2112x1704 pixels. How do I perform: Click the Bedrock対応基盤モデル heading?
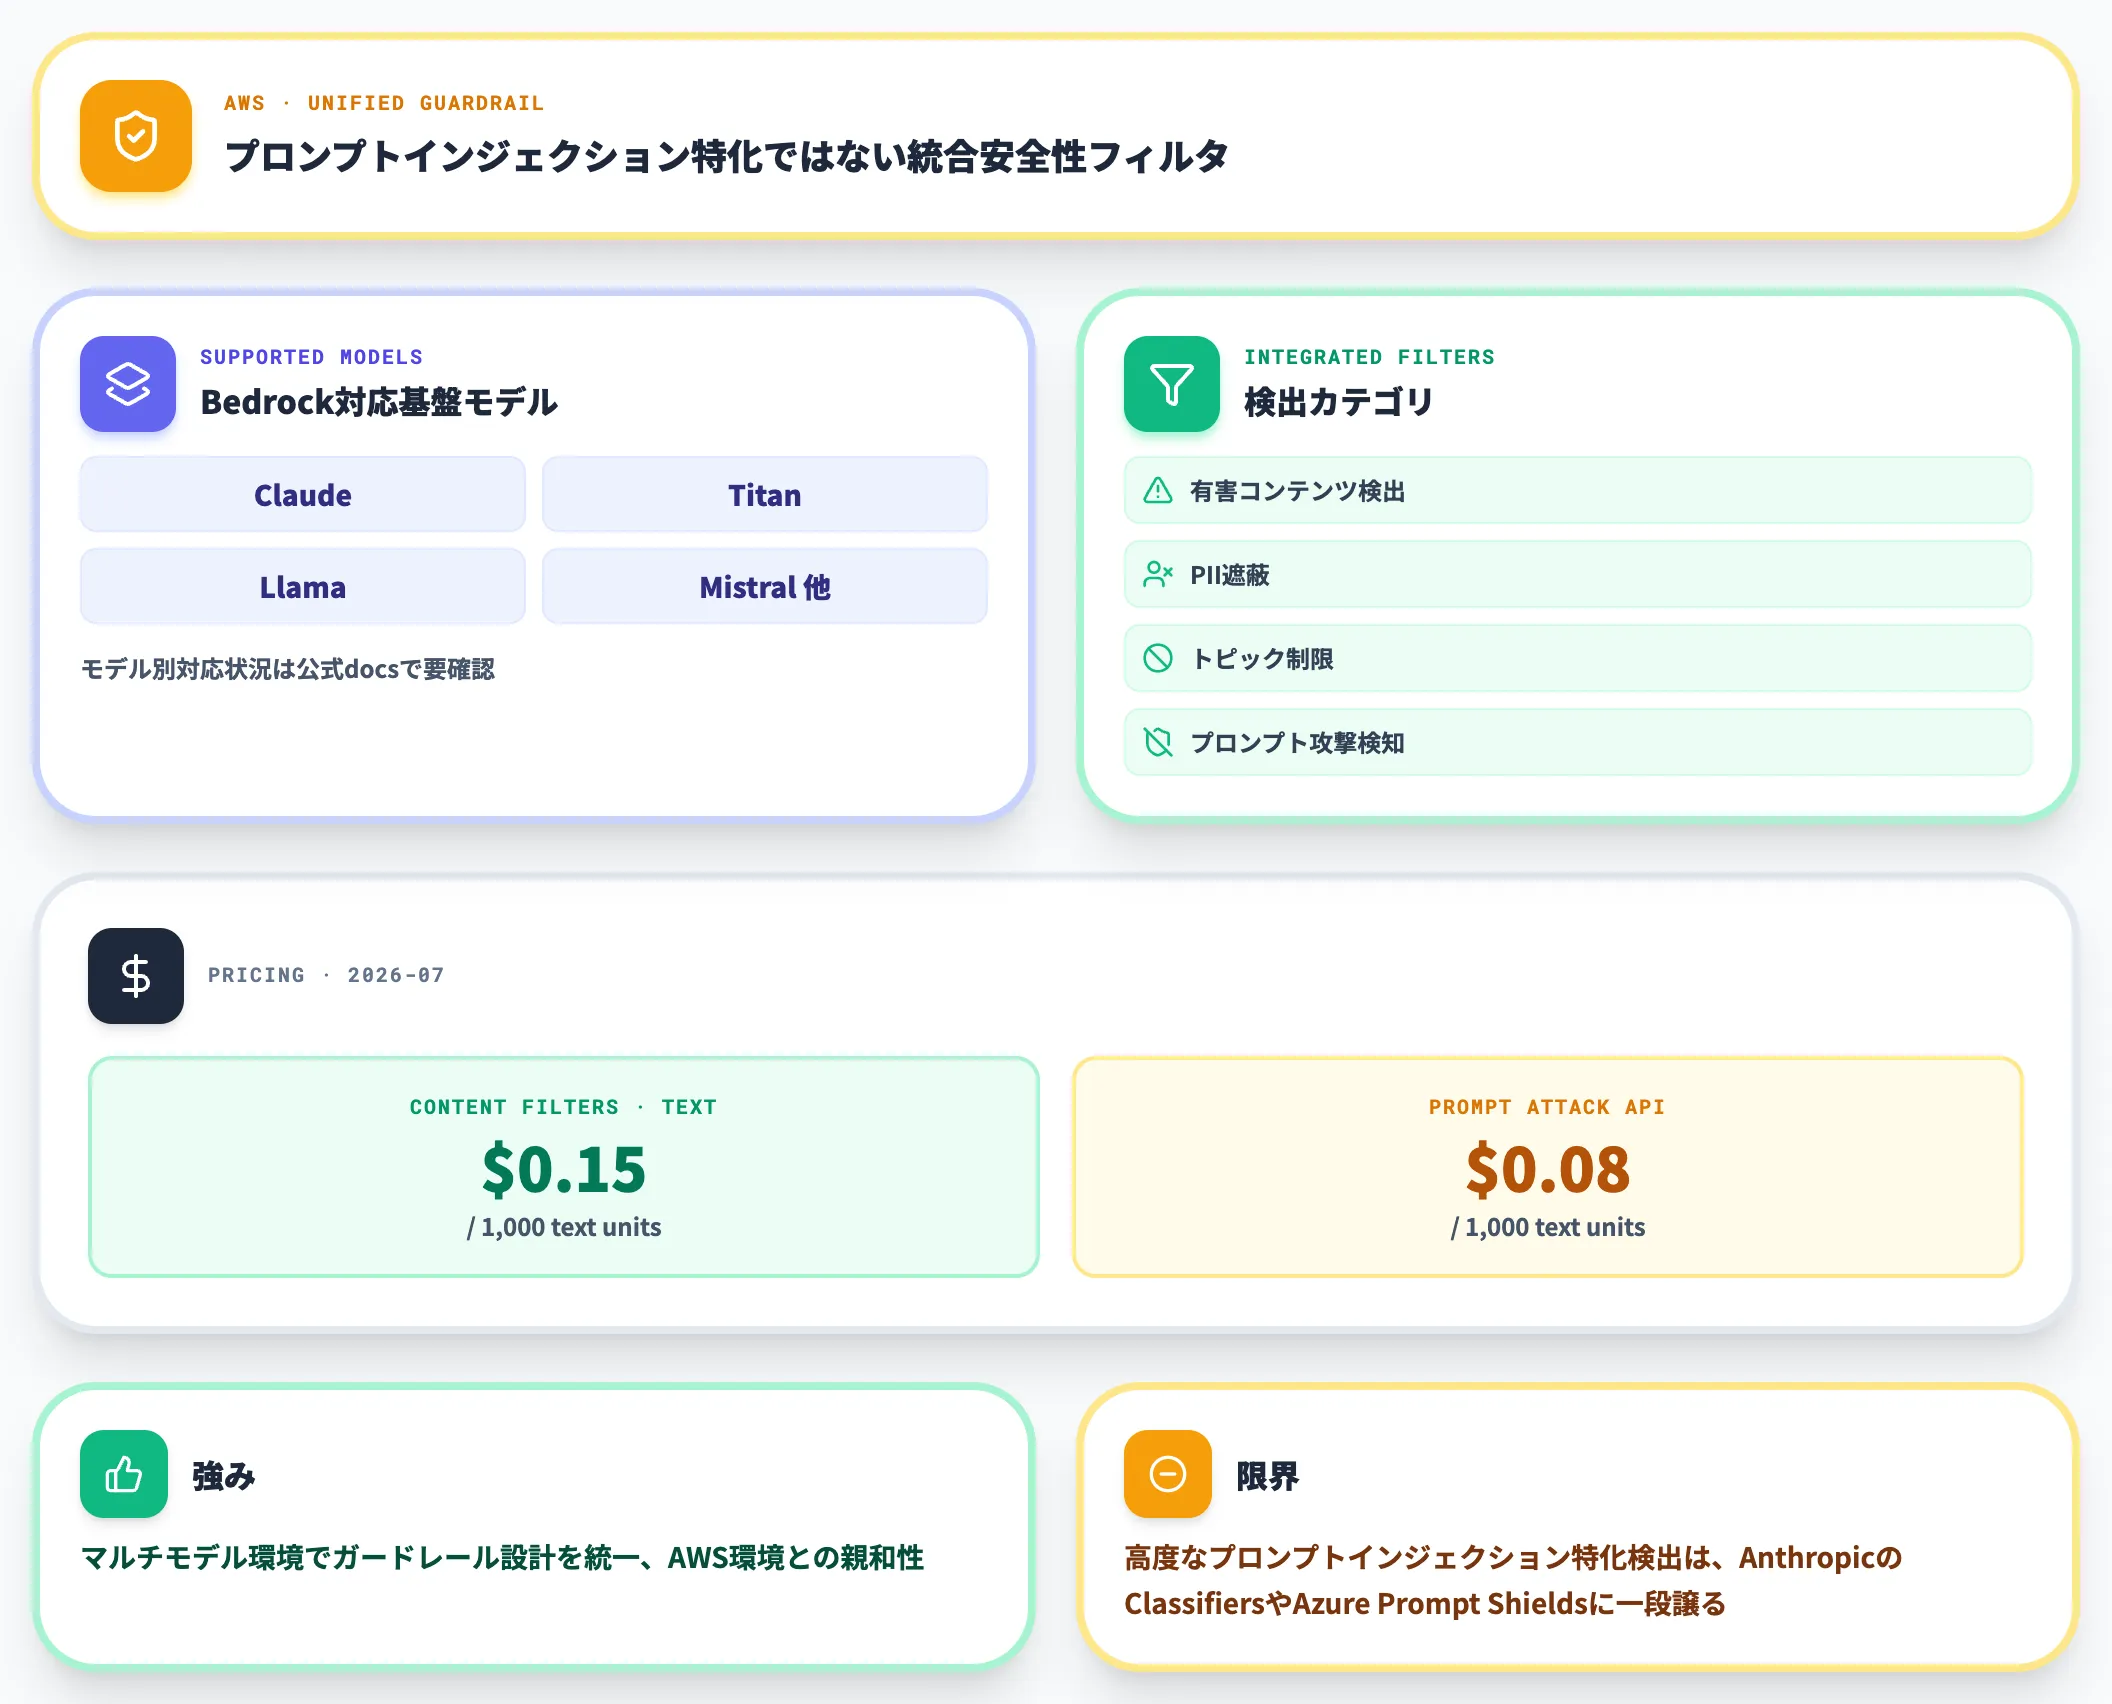(x=379, y=402)
